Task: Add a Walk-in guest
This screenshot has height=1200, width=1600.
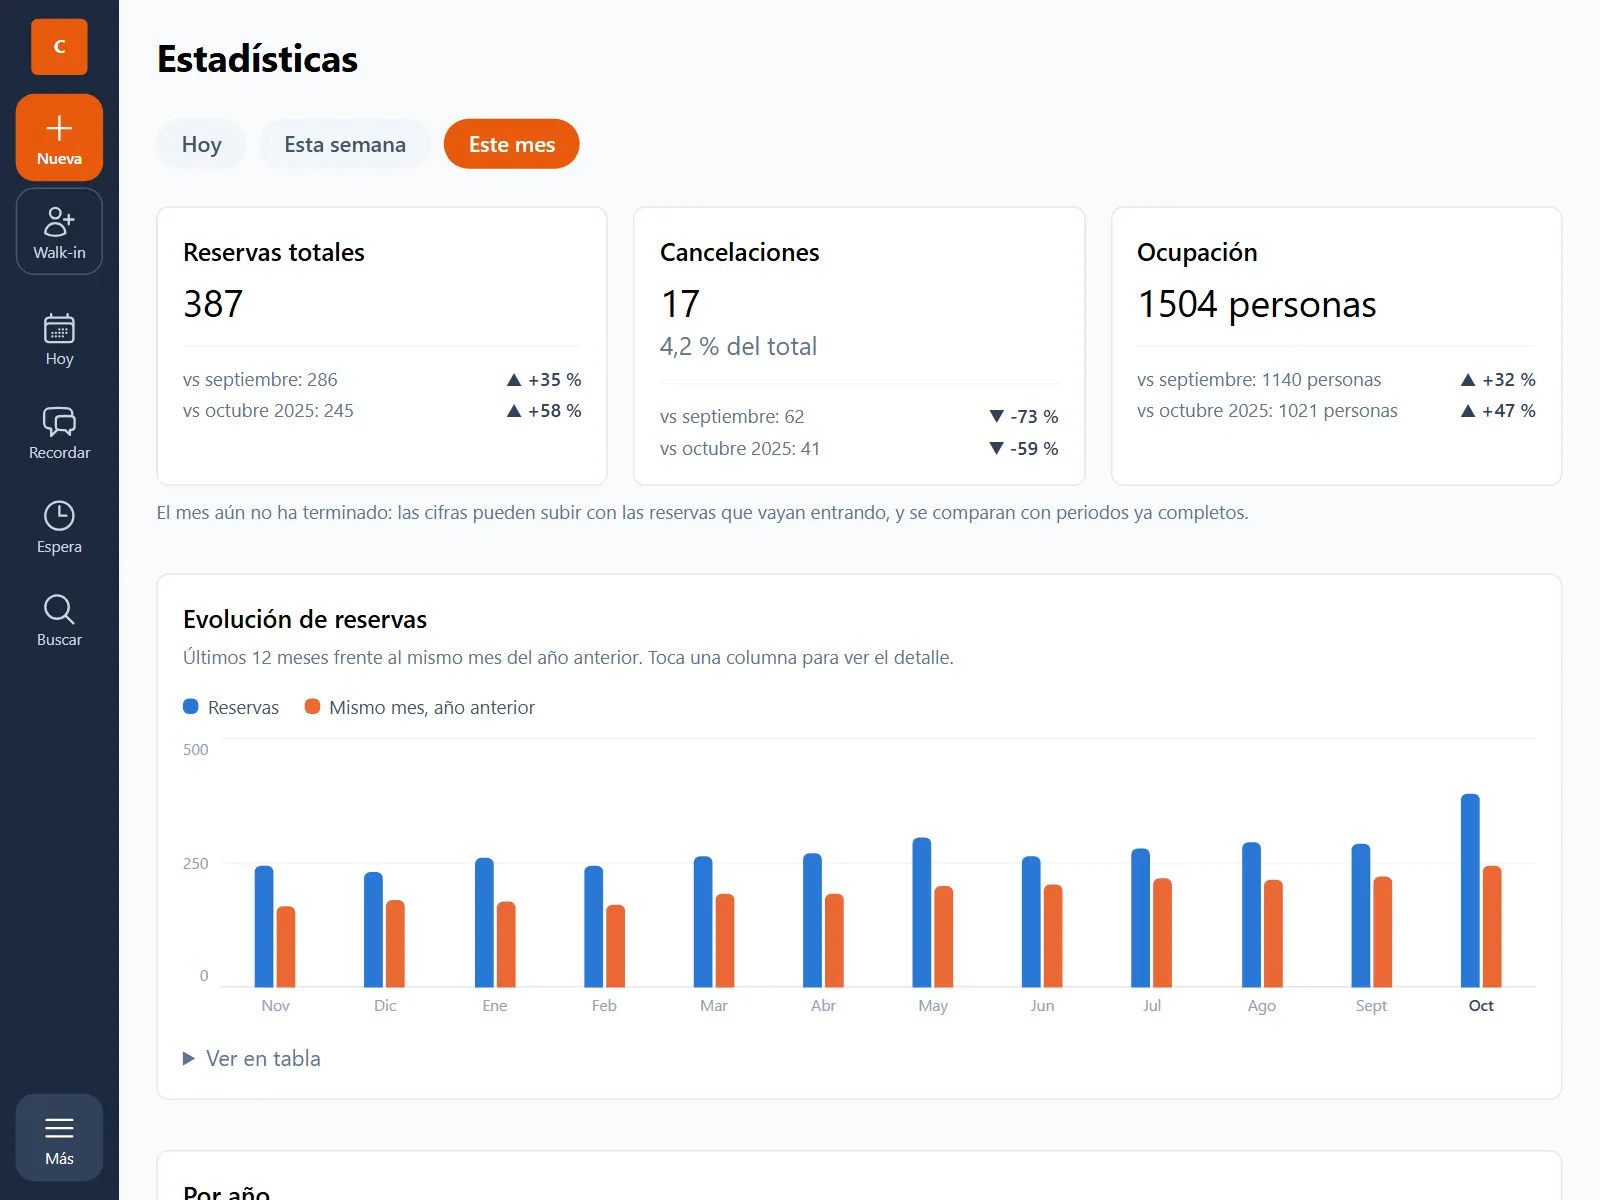Action: click(x=59, y=231)
